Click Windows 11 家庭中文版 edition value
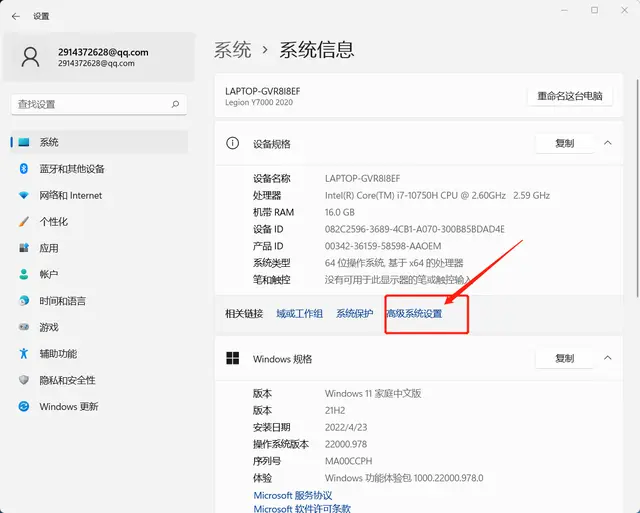640x513 pixels. coord(373,393)
